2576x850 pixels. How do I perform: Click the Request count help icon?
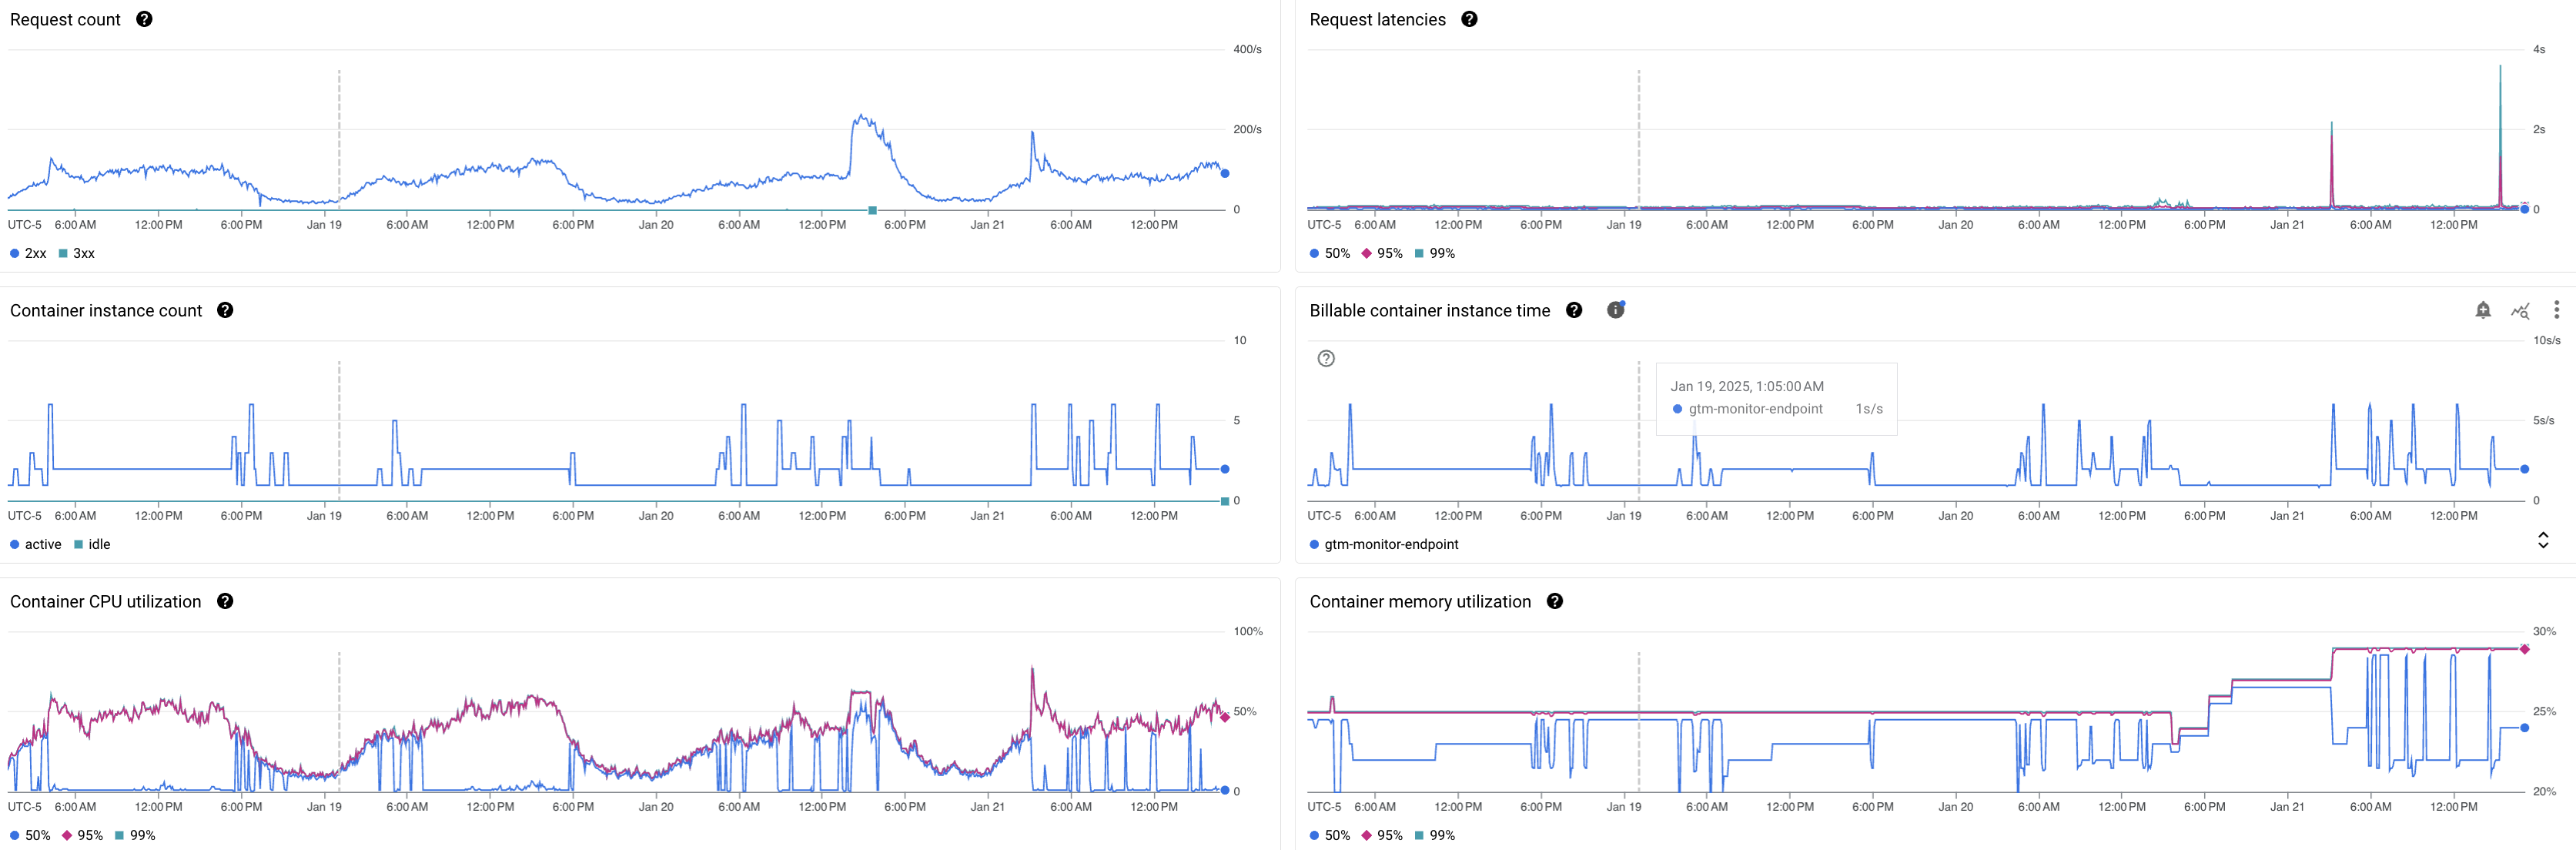coord(144,19)
